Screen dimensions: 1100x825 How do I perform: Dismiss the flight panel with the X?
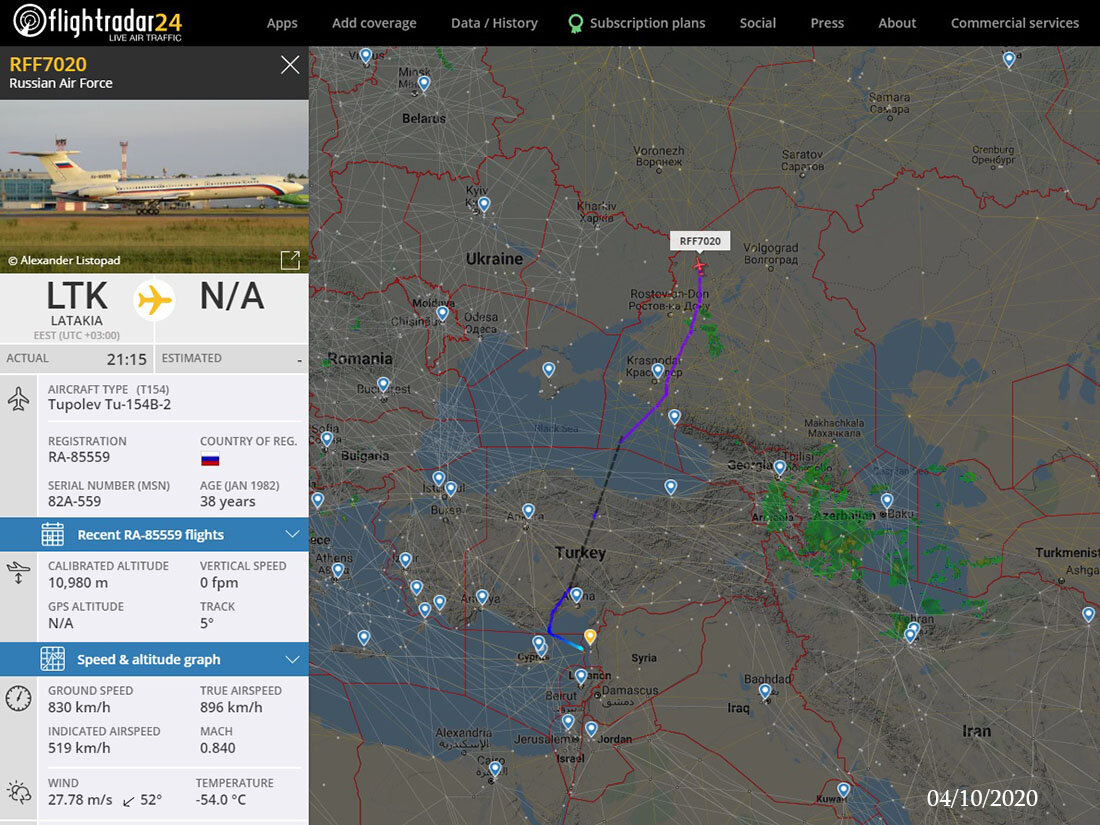(x=290, y=64)
